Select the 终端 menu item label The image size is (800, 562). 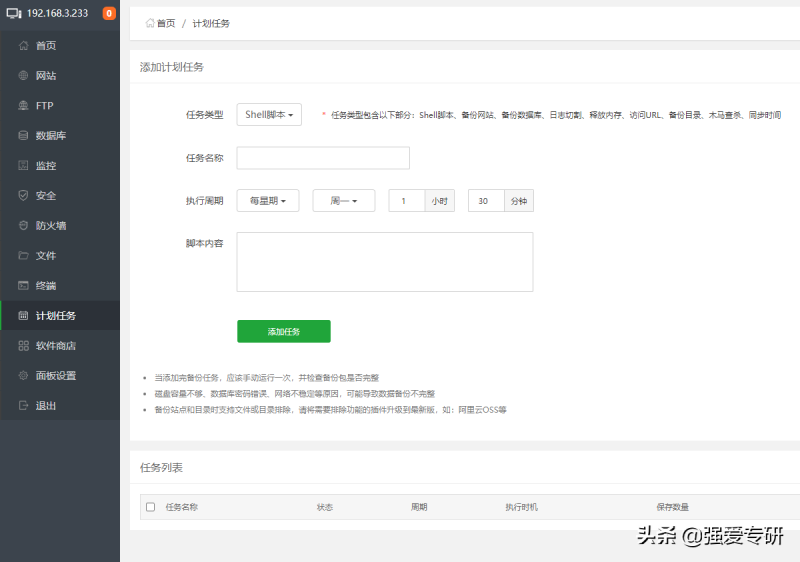pyautogui.click(x=46, y=286)
